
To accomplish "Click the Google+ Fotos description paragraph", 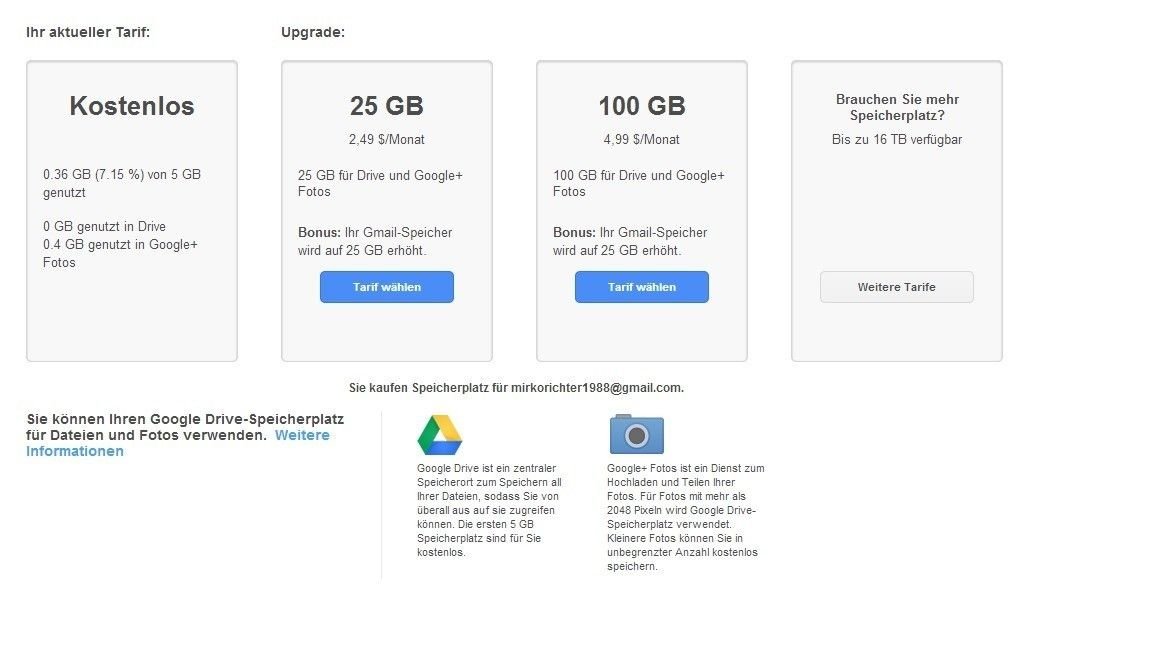I will [x=685, y=517].
